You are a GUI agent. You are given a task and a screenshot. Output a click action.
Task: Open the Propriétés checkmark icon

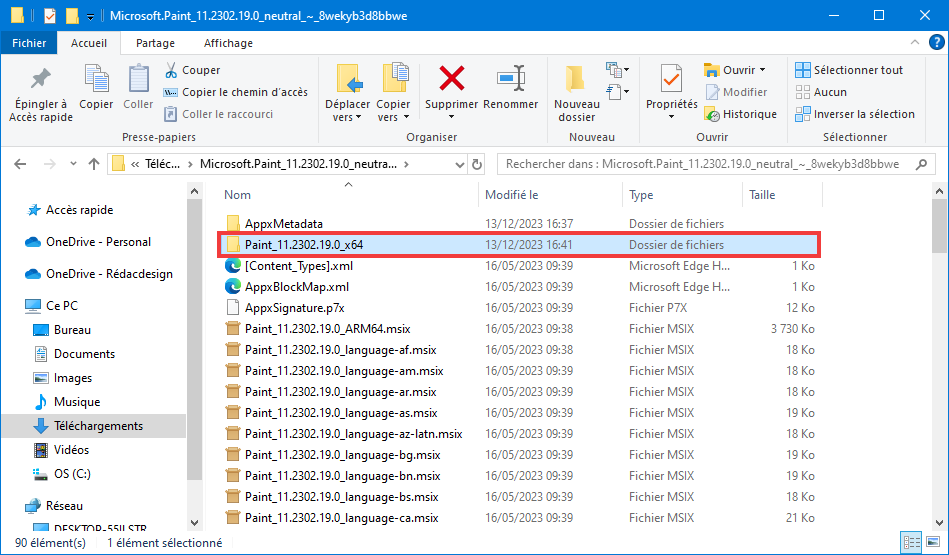671,79
